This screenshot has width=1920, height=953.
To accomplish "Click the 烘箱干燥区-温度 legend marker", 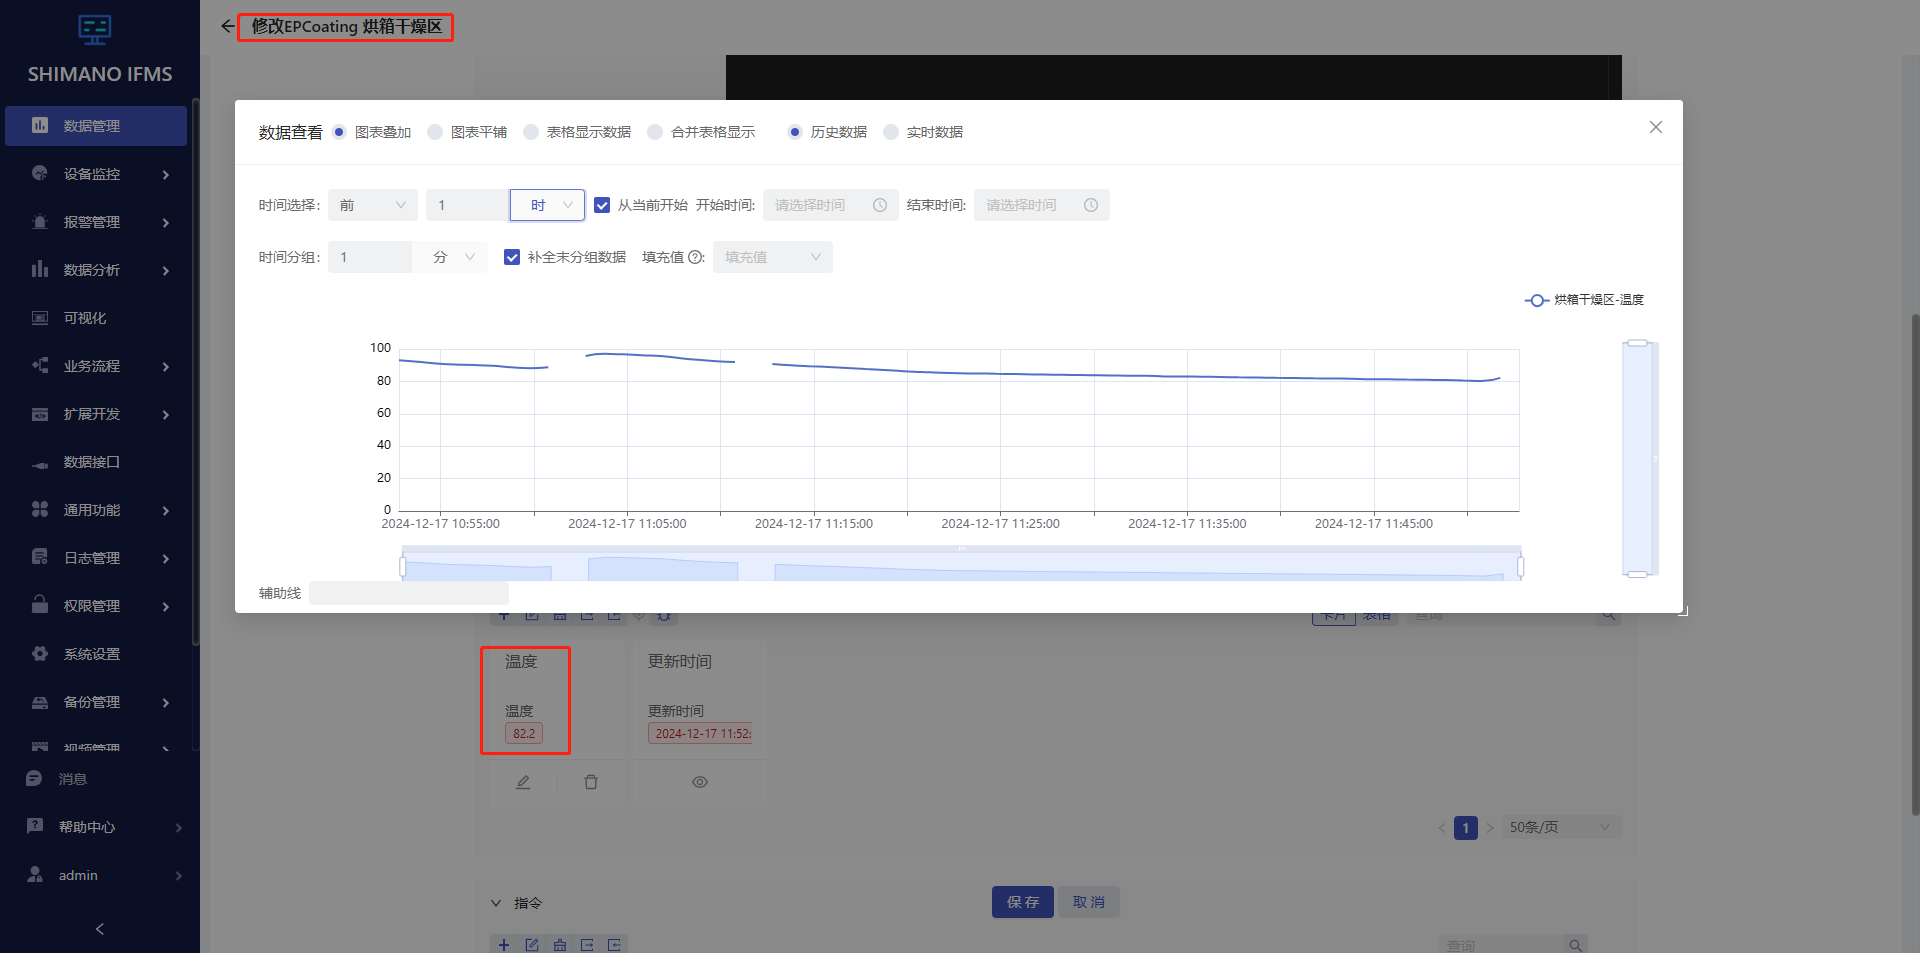I will 1537,300.
